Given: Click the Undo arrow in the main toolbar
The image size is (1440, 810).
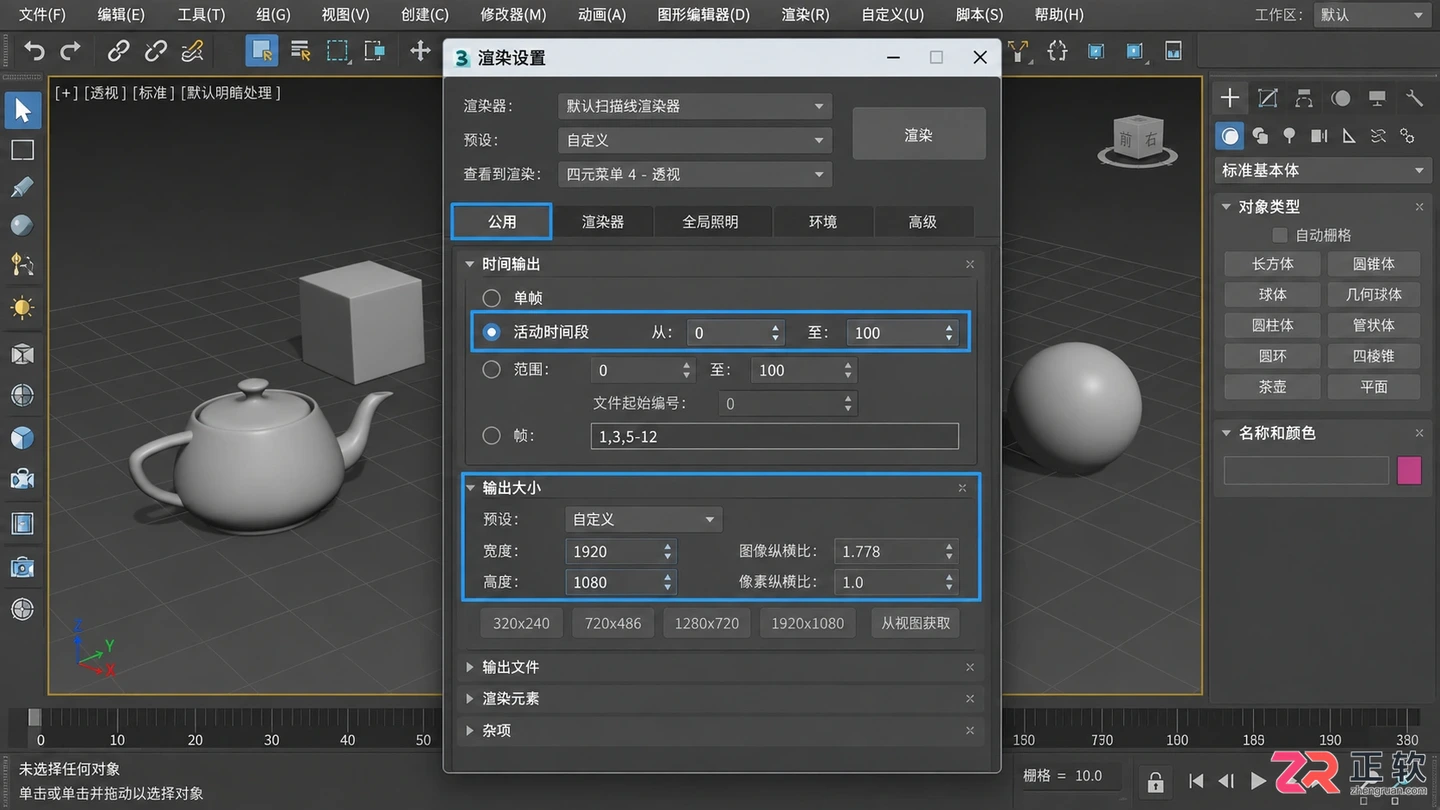Looking at the screenshot, I should pos(35,50).
